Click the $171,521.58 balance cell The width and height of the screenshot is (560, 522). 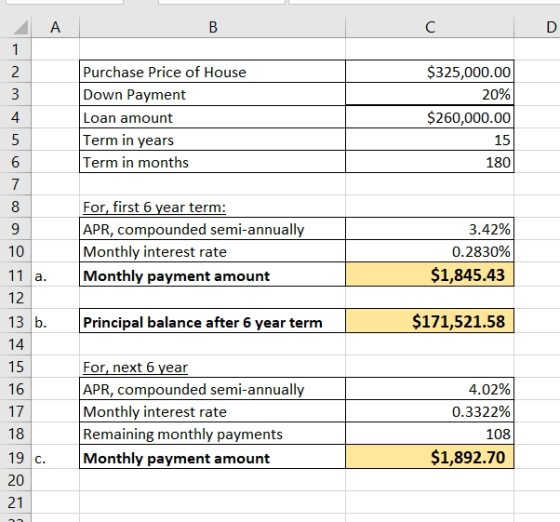430,321
